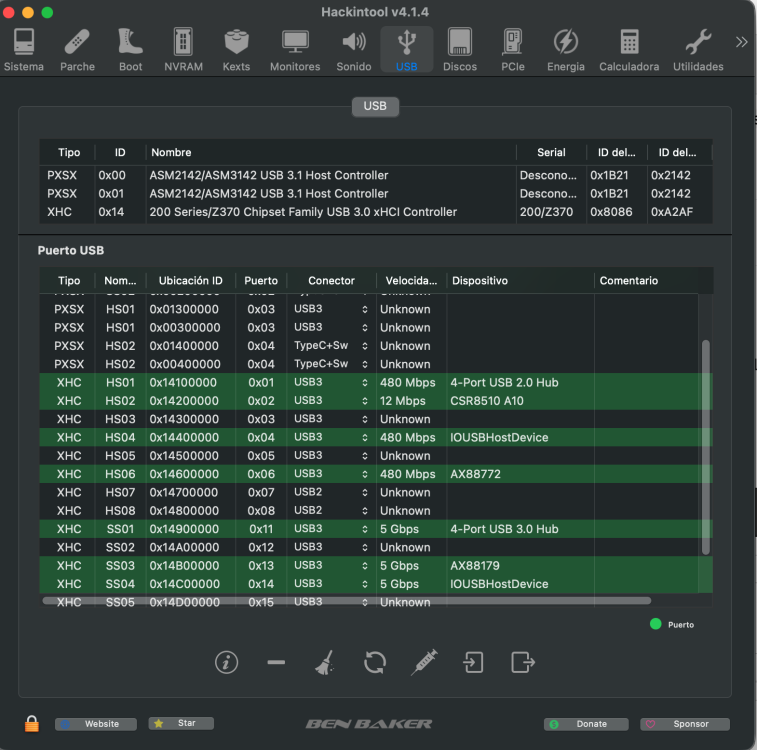
Task: Select the 0x01 ASM2142 controller row
Action: pos(376,194)
